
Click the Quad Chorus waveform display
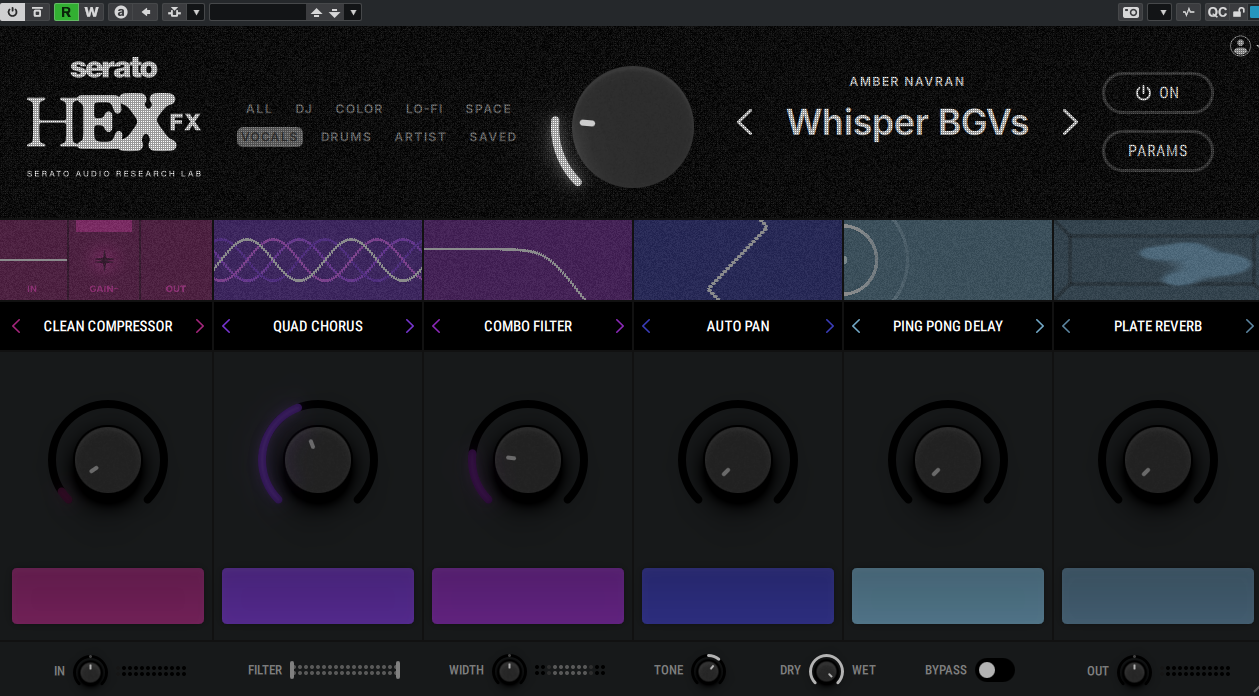(x=318, y=260)
